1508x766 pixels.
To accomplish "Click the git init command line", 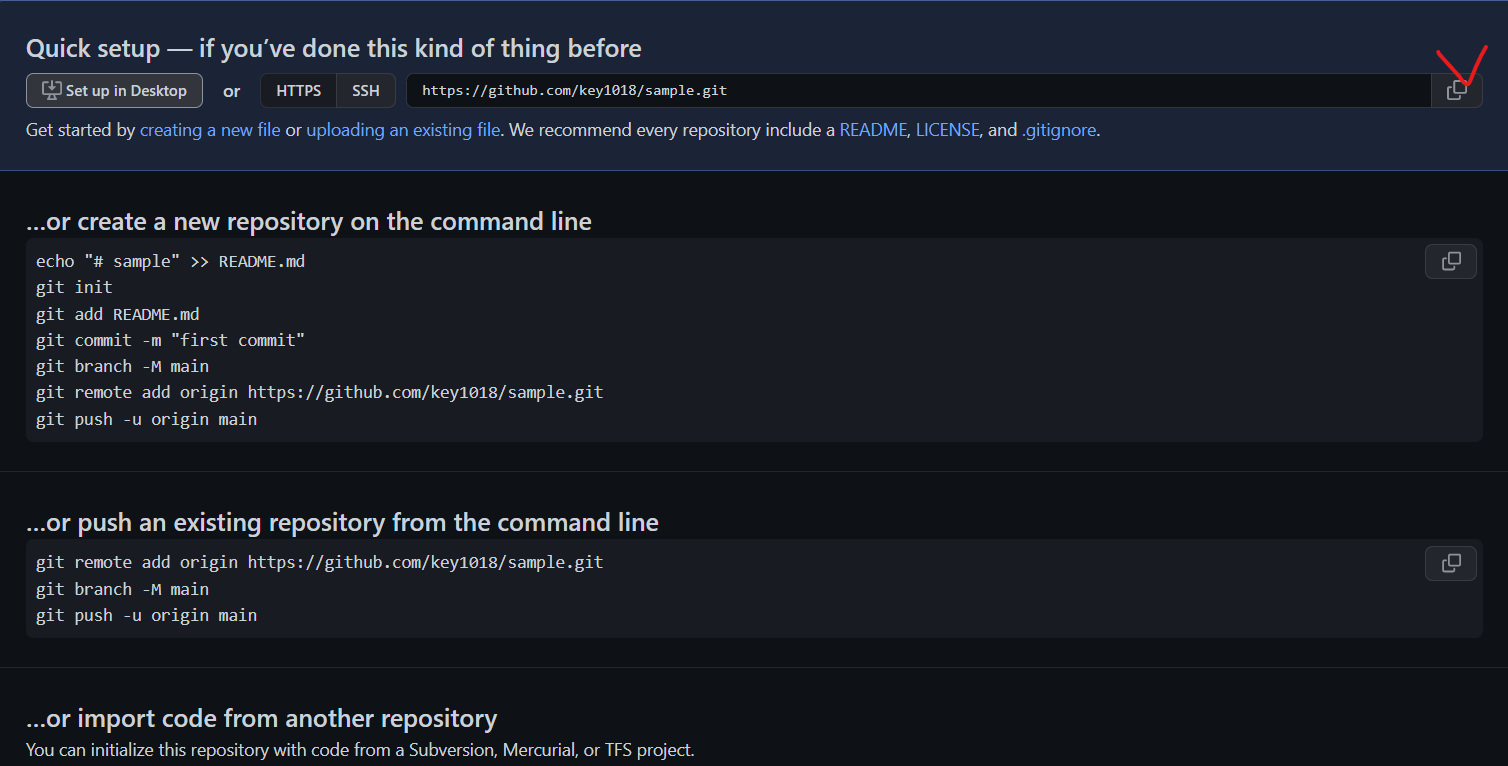I will click(72, 287).
